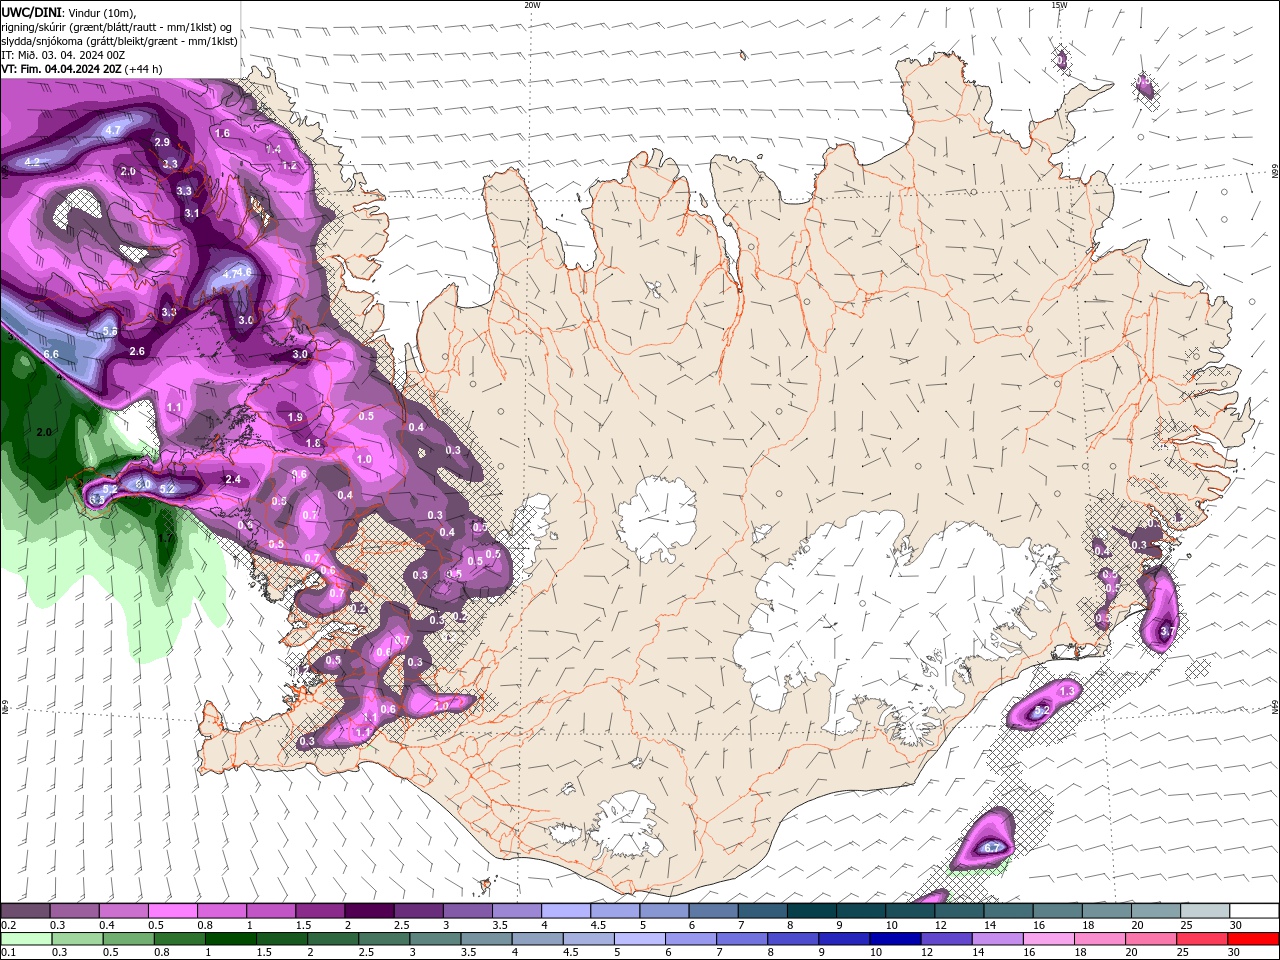Select the 6 swatch in the snow scale

click(712, 911)
